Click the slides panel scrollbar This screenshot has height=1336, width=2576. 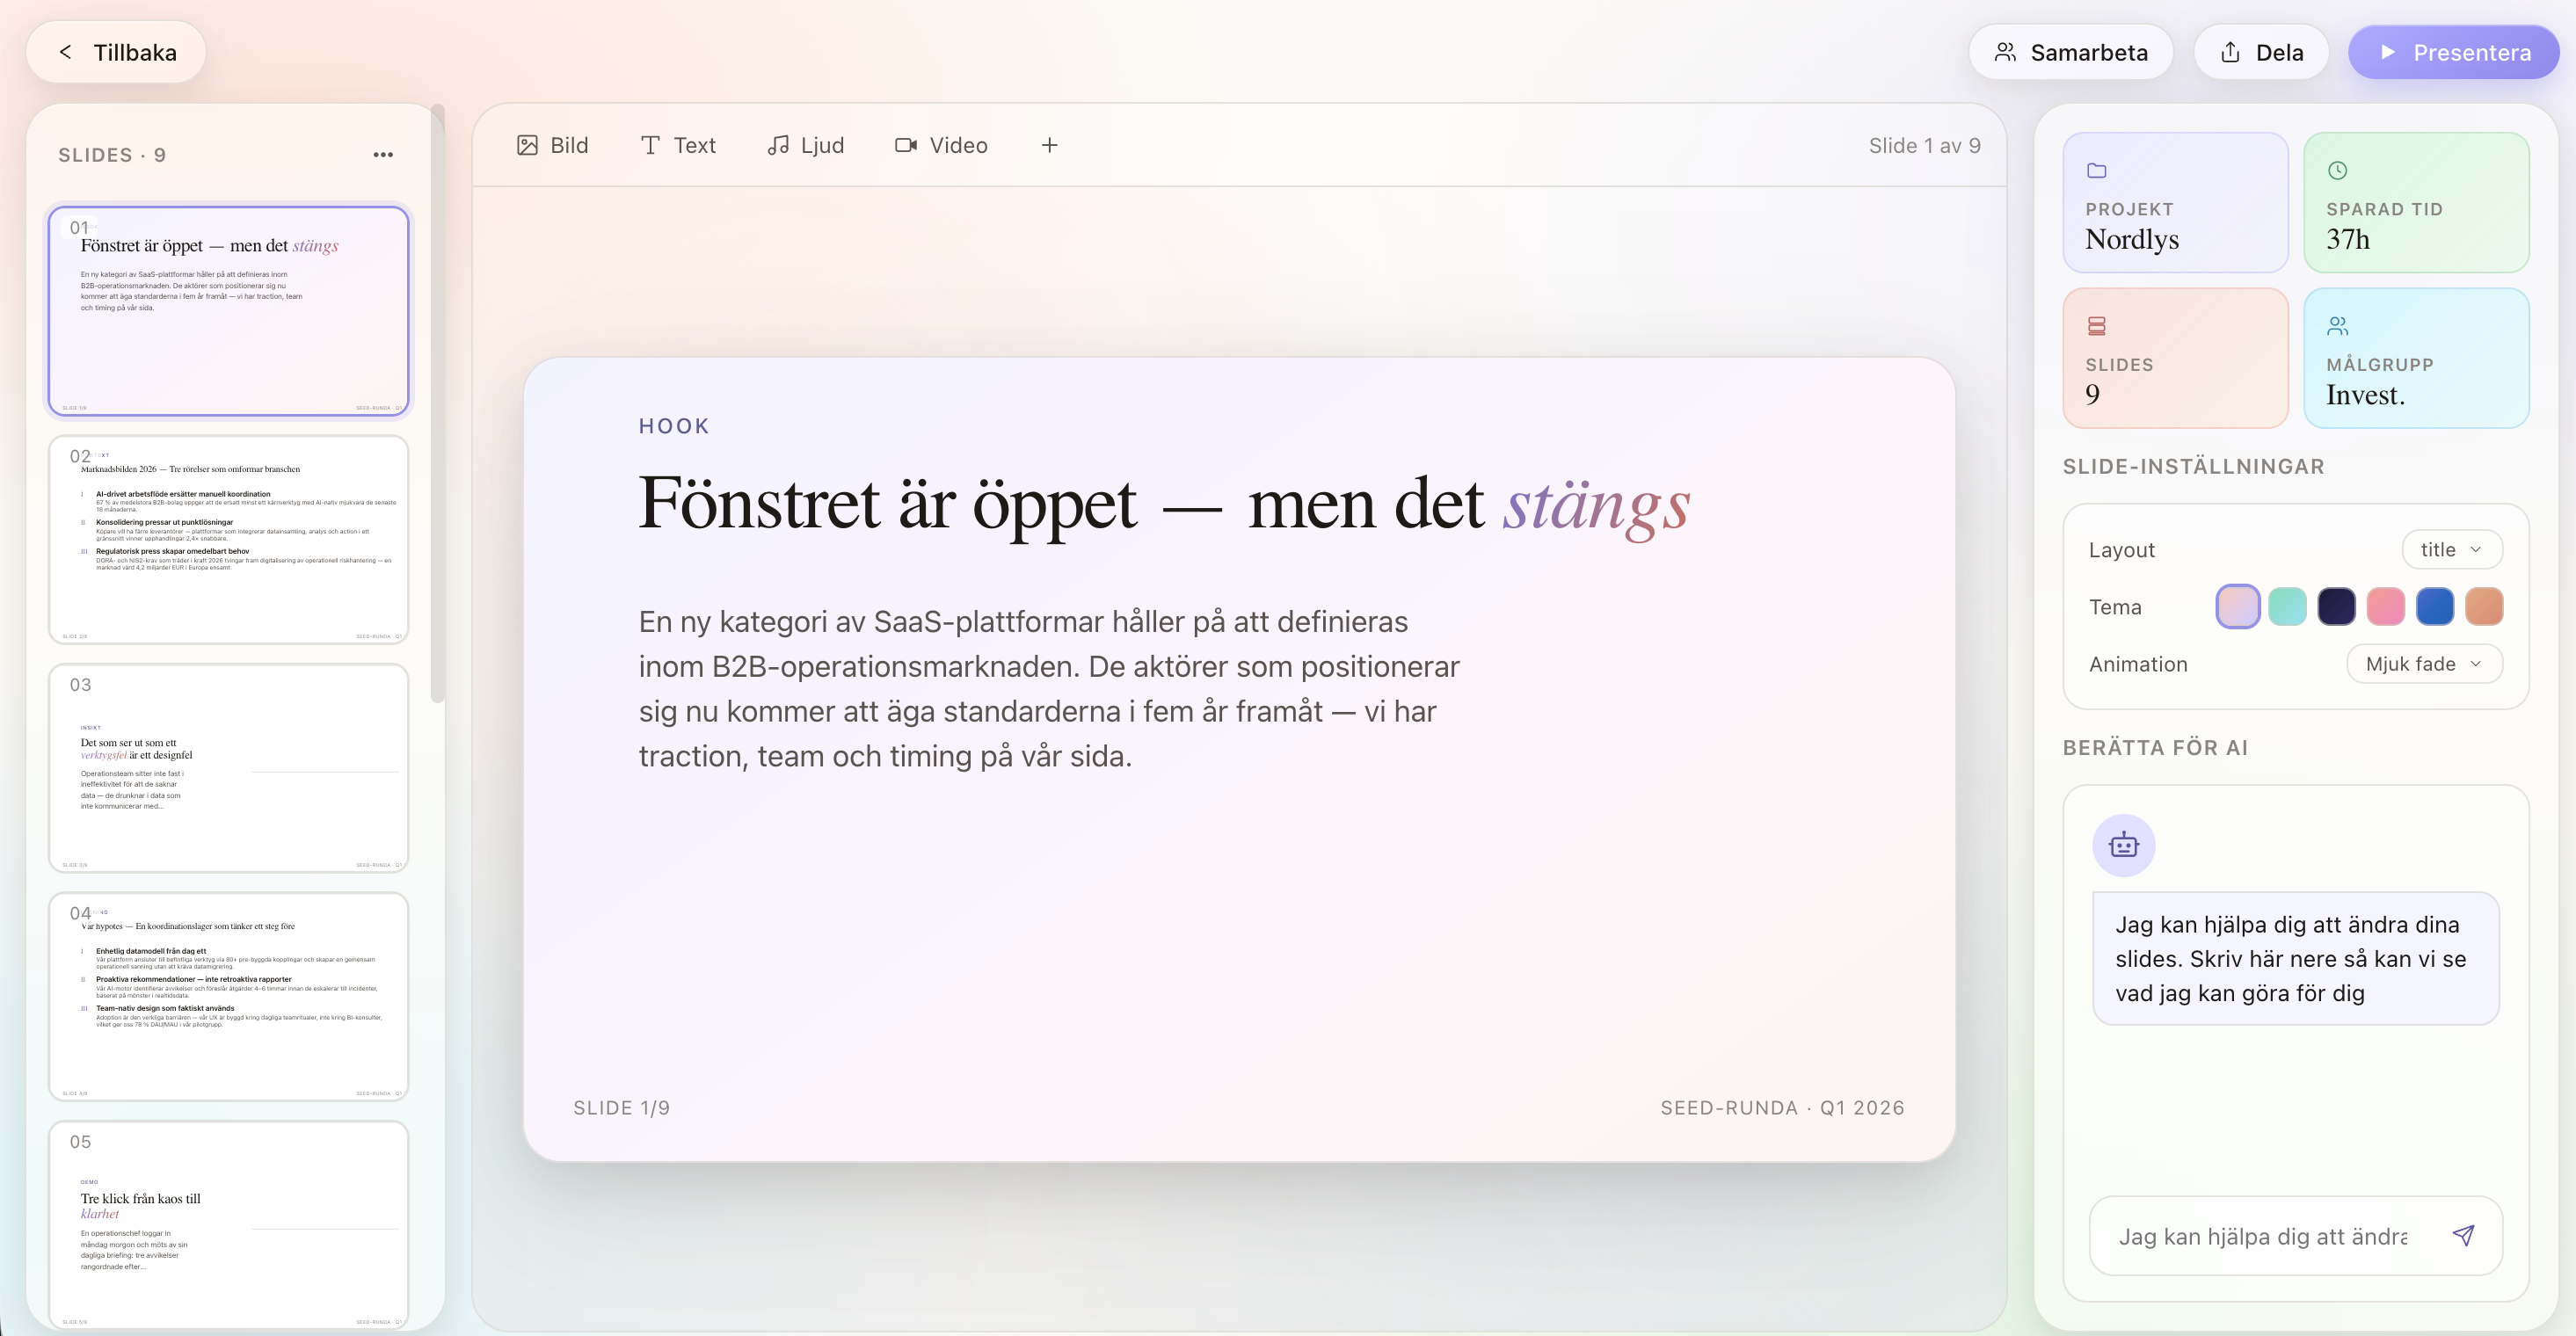437,404
